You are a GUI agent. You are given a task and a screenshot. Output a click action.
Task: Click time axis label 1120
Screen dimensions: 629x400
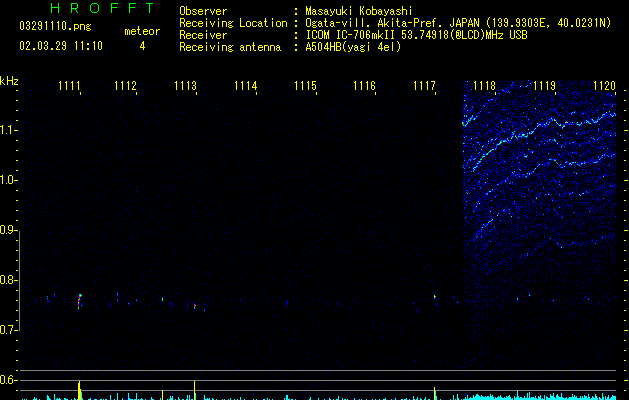[604, 86]
